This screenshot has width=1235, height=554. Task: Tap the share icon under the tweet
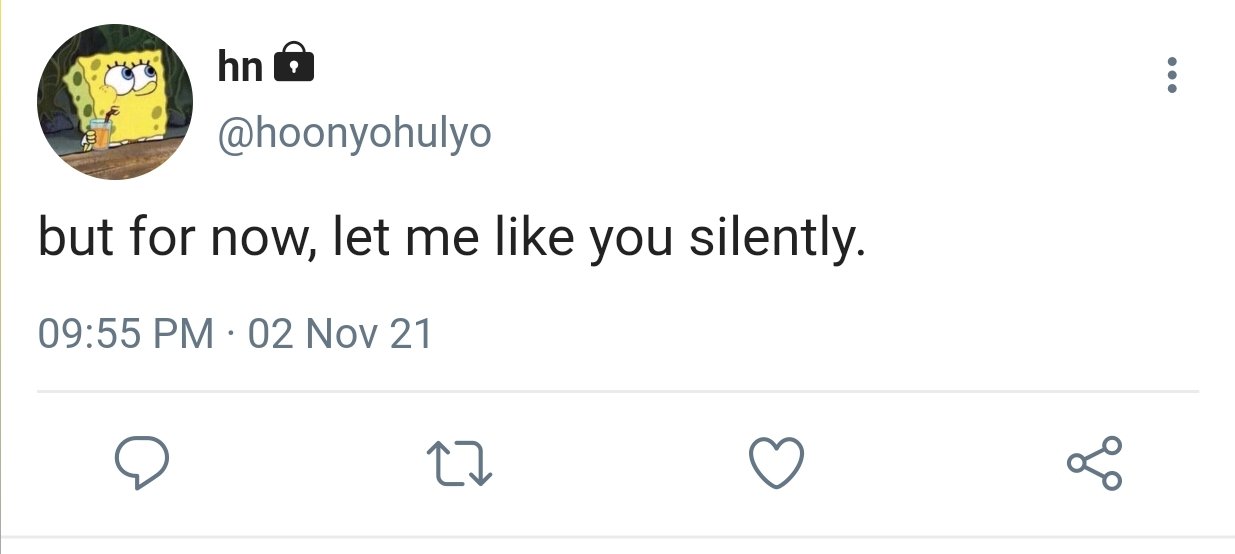tap(1095, 464)
